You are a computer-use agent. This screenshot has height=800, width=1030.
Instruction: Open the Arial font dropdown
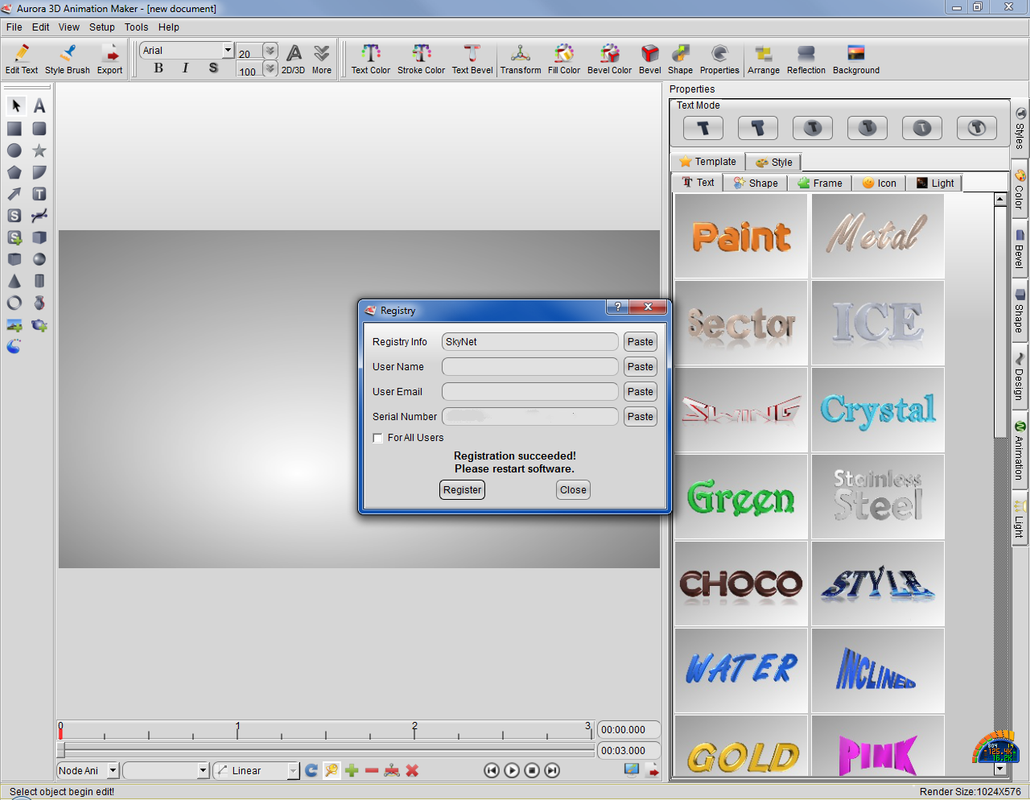[228, 50]
